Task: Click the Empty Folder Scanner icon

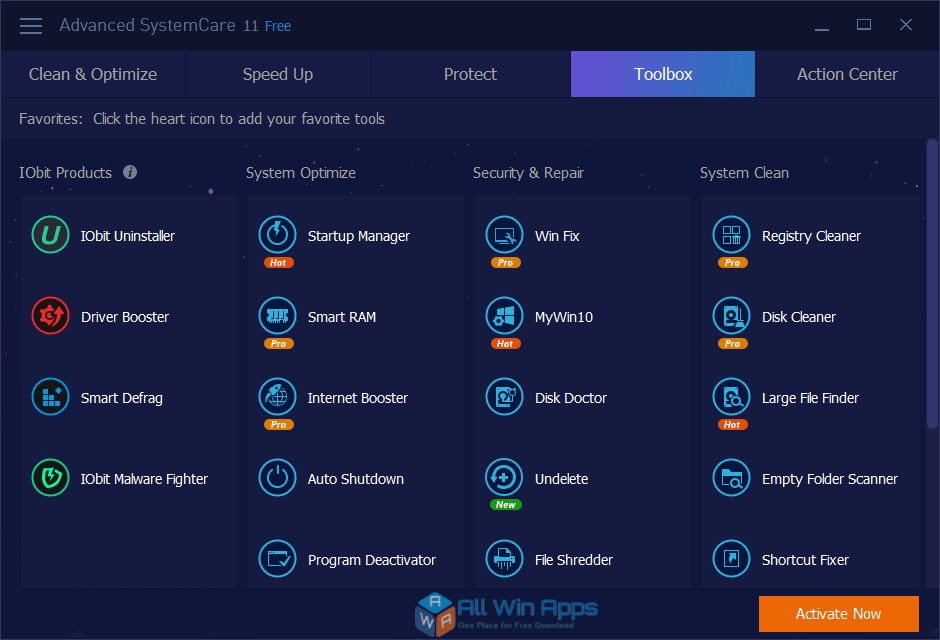Action: [x=731, y=478]
